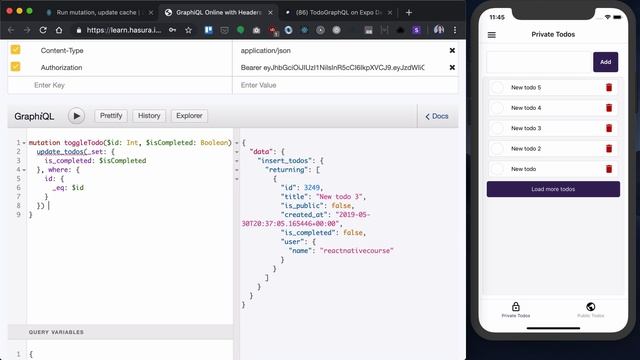Open a new browser tab
This screenshot has width=640, height=360.
point(409,13)
